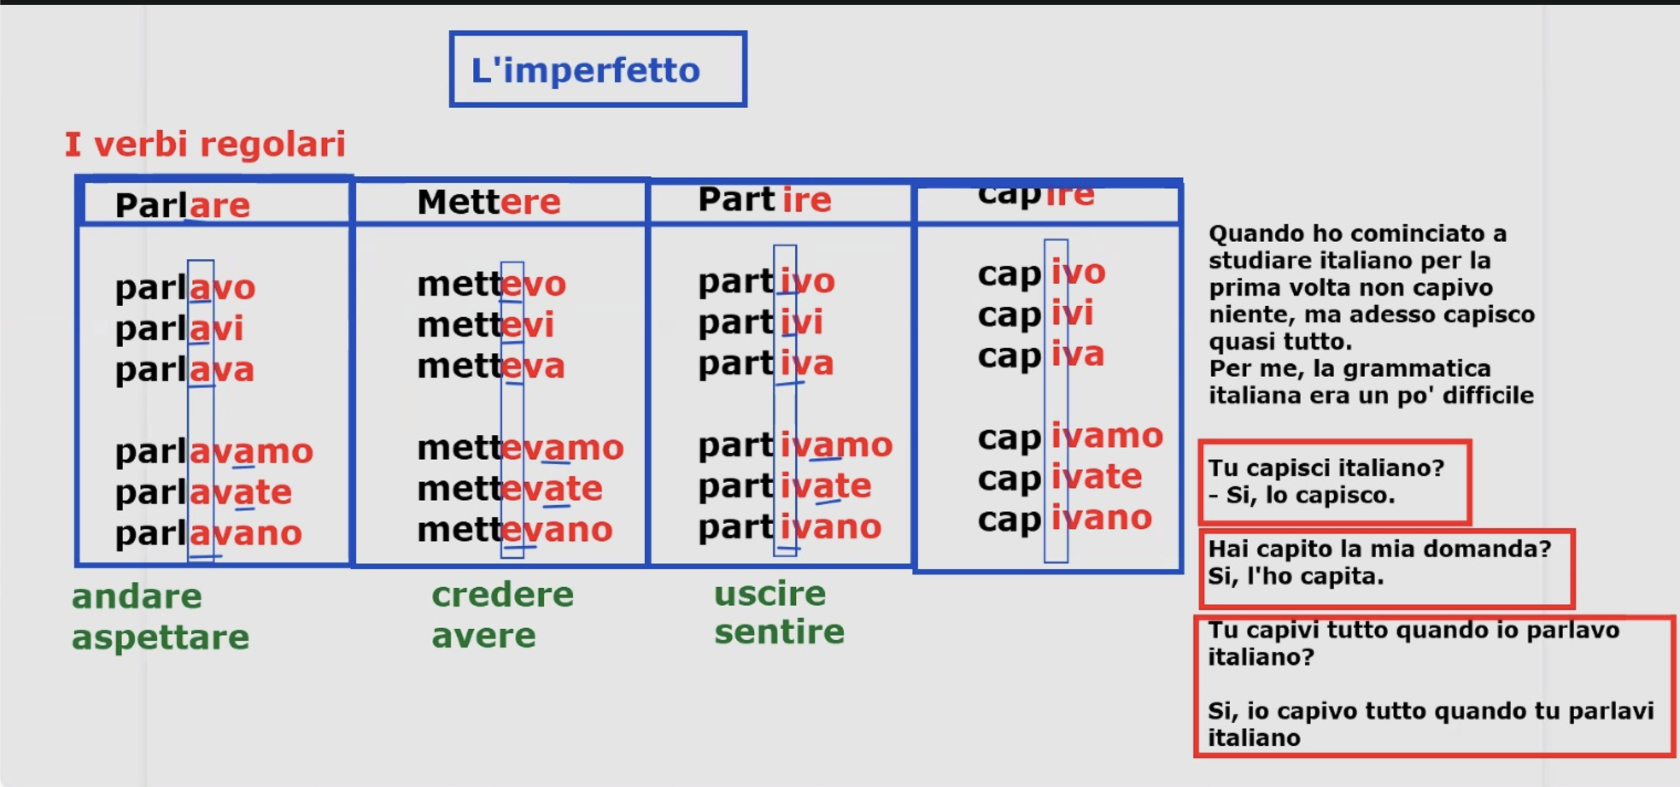
Task: Select the green verb aspettare
Action: click(x=160, y=638)
